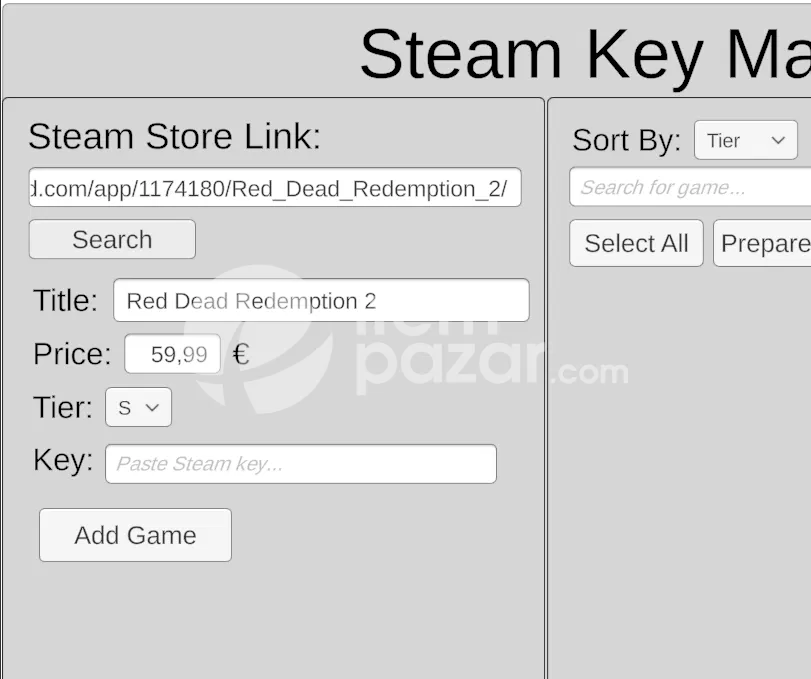Click the euro currency symbol

(x=241, y=355)
